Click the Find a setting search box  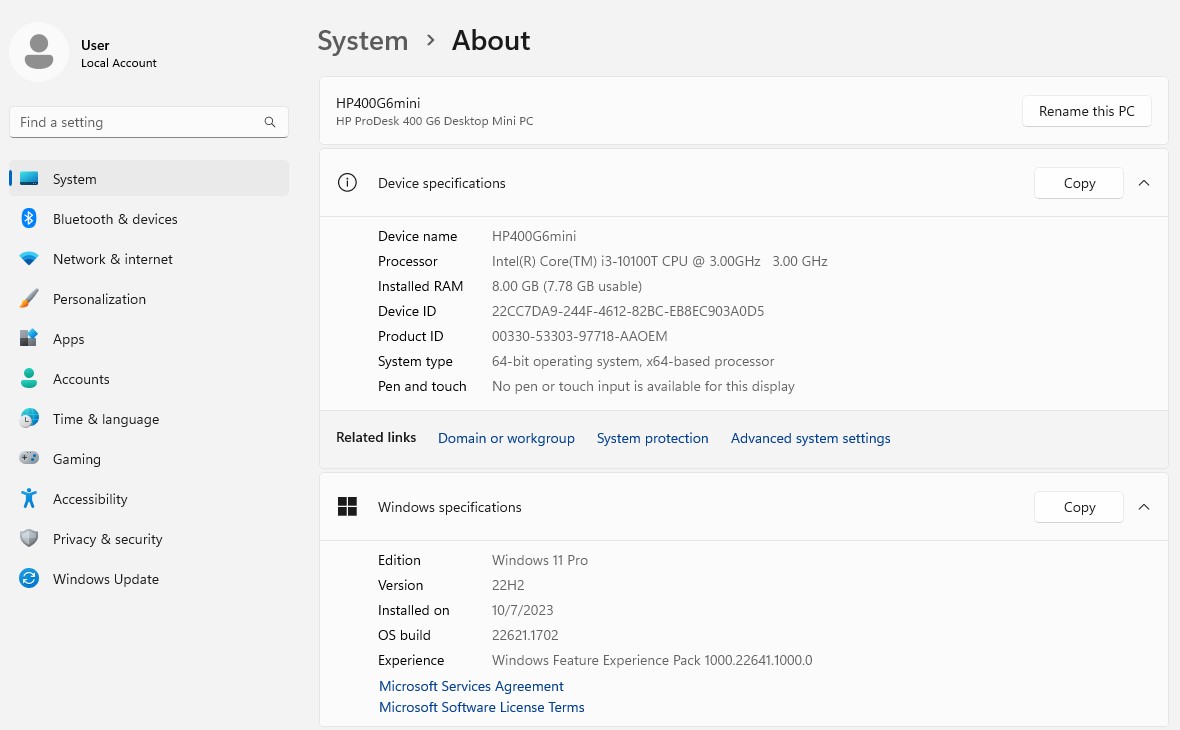coord(149,122)
